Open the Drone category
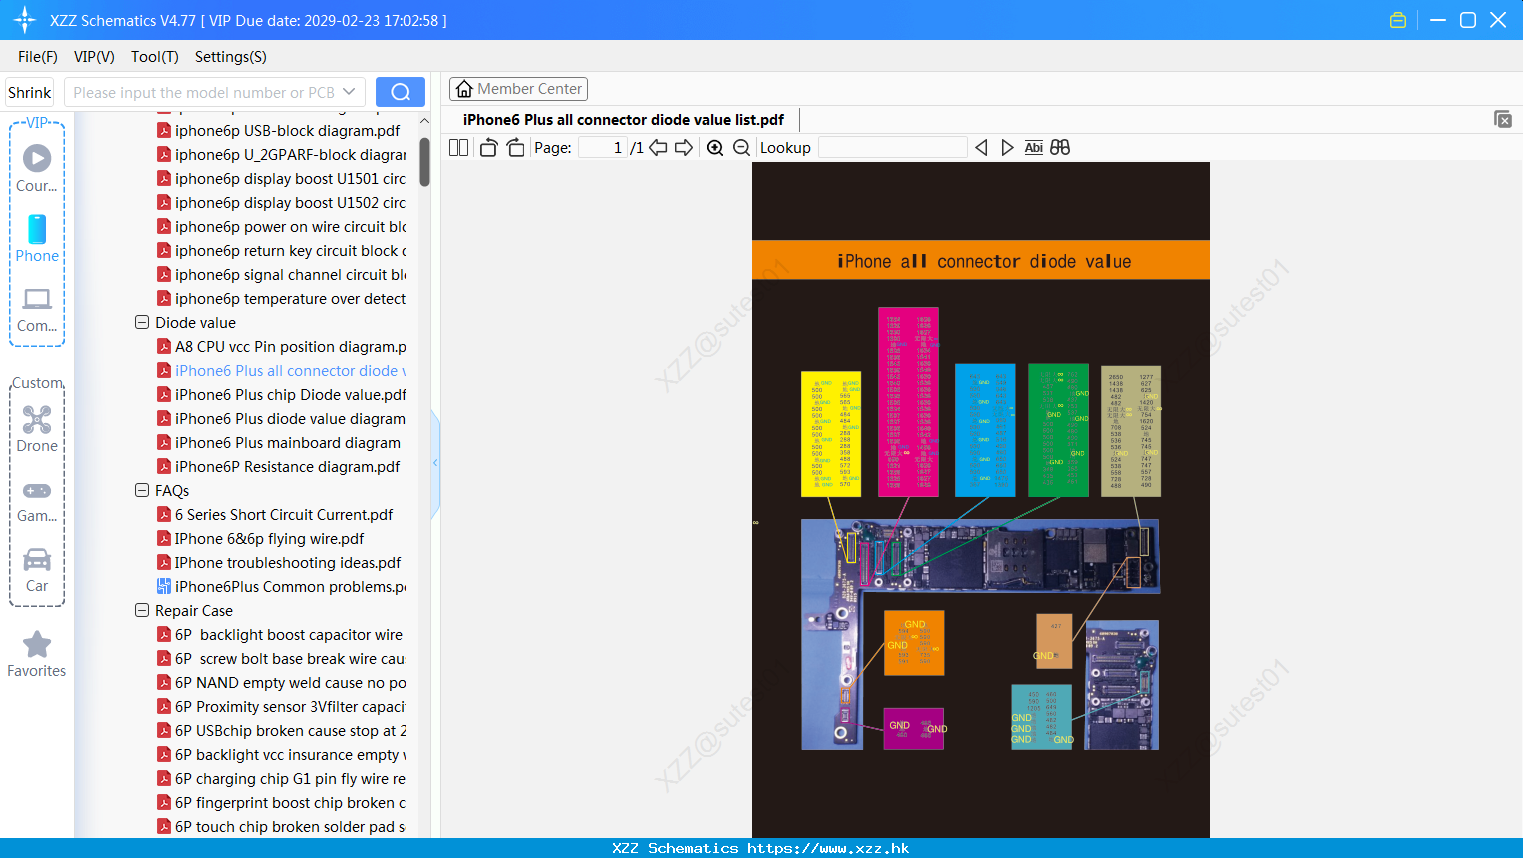The image size is (1523, 858). [37, 428]
